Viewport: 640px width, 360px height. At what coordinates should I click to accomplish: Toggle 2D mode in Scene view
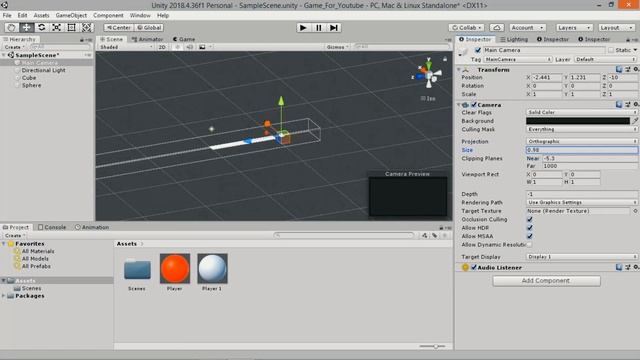(x=162, y=47)
